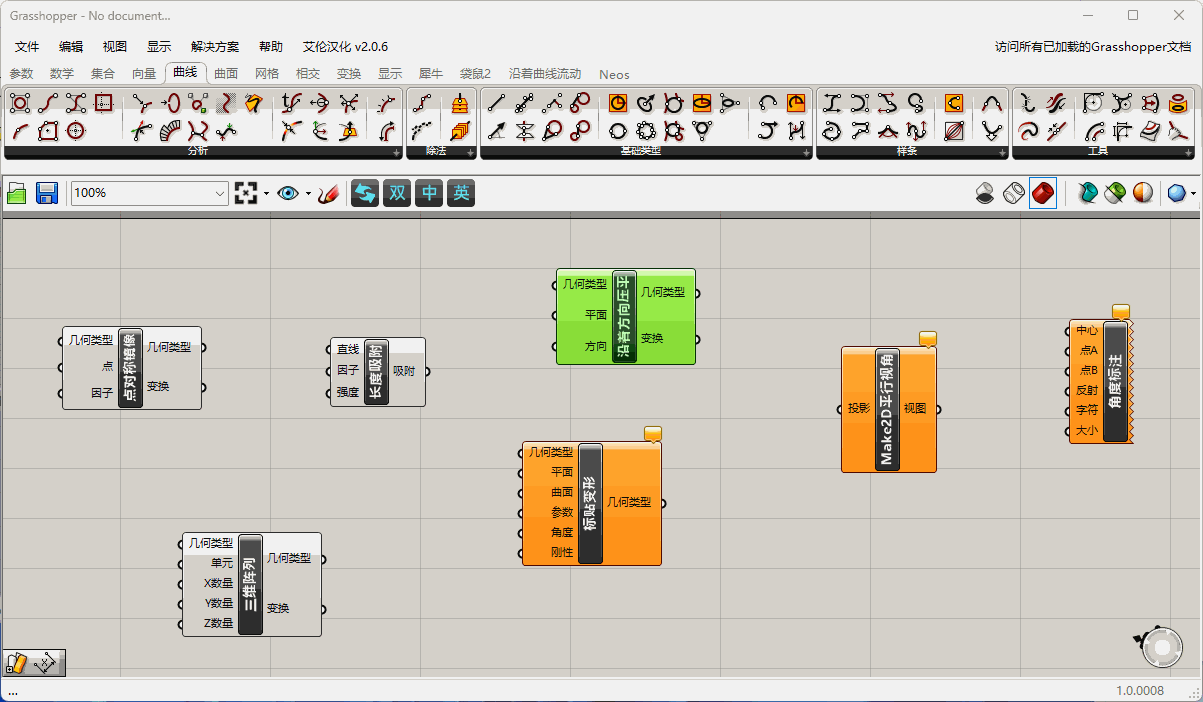Click the warning balloon on 标贴变形
Image resolution: width=1203 pixels, height=702 pixels.
click(653, 434)
